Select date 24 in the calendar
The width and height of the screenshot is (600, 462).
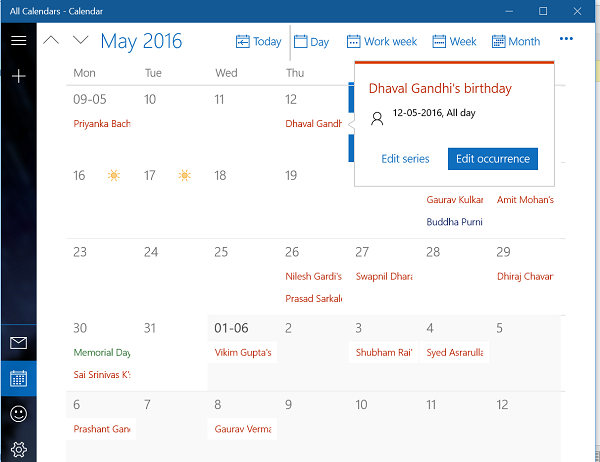[x=151, y=252]
